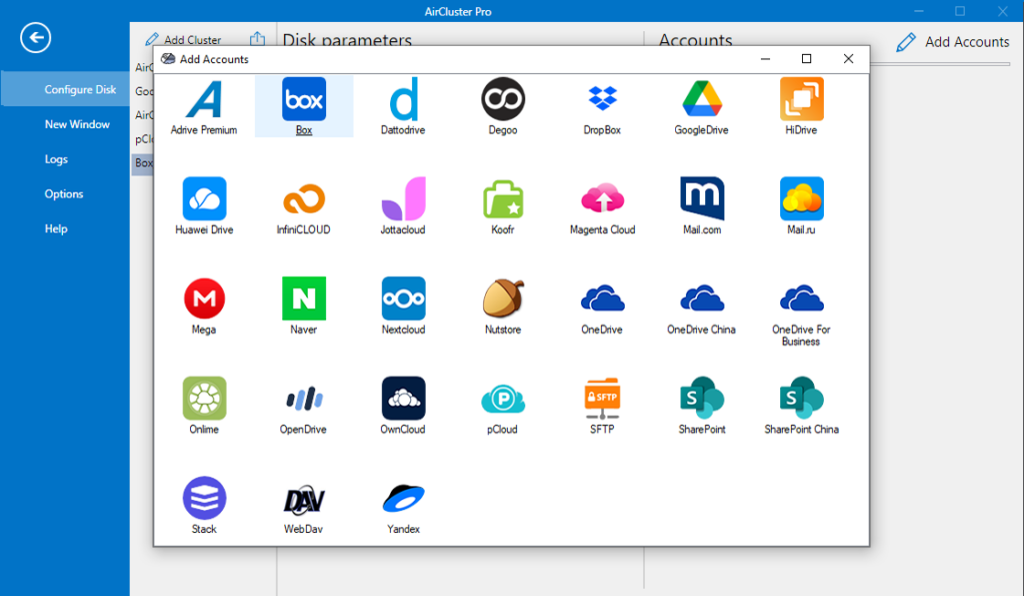Add an SFTP connection

[x=602, y=398]
